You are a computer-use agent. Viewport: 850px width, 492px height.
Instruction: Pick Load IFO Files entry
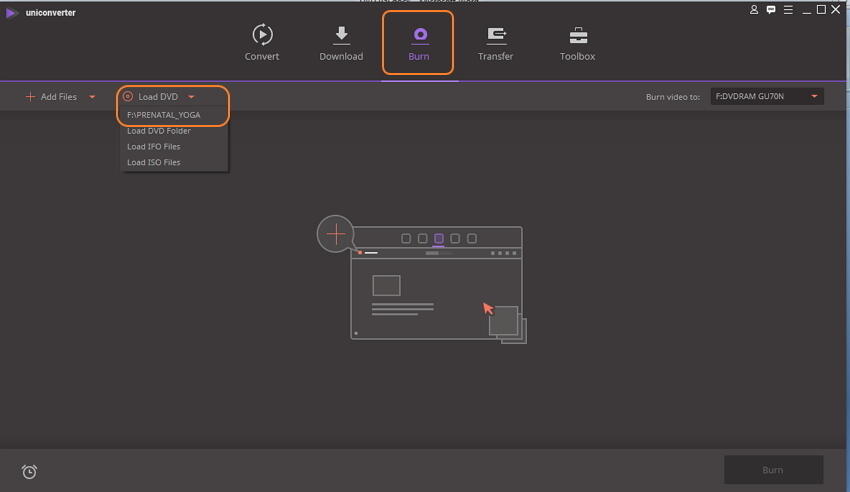point(154,147)
